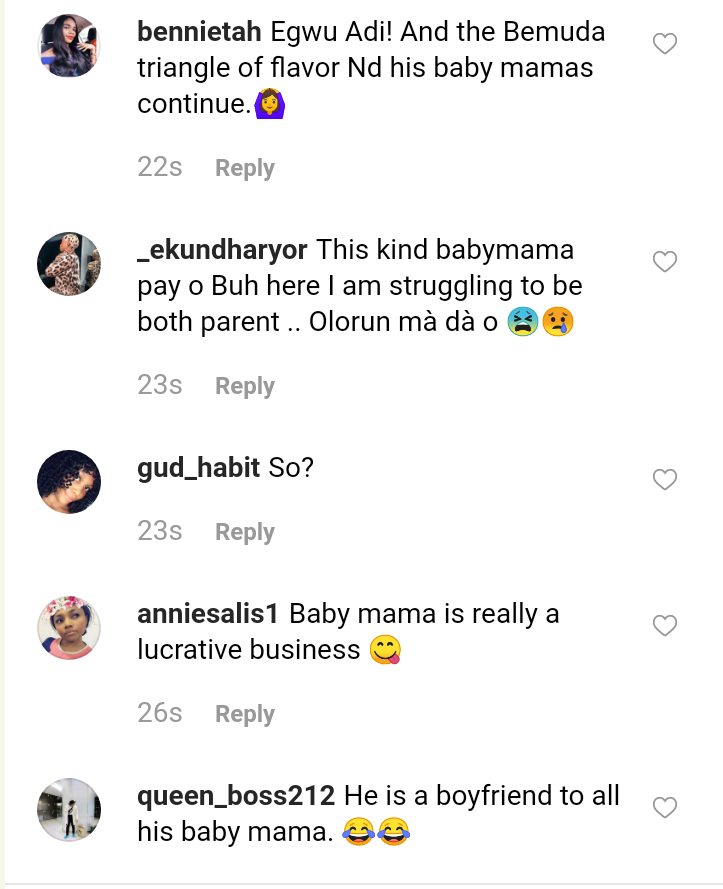
Task: Like bennietah's comment with the heart
Action: pos(665,44)
